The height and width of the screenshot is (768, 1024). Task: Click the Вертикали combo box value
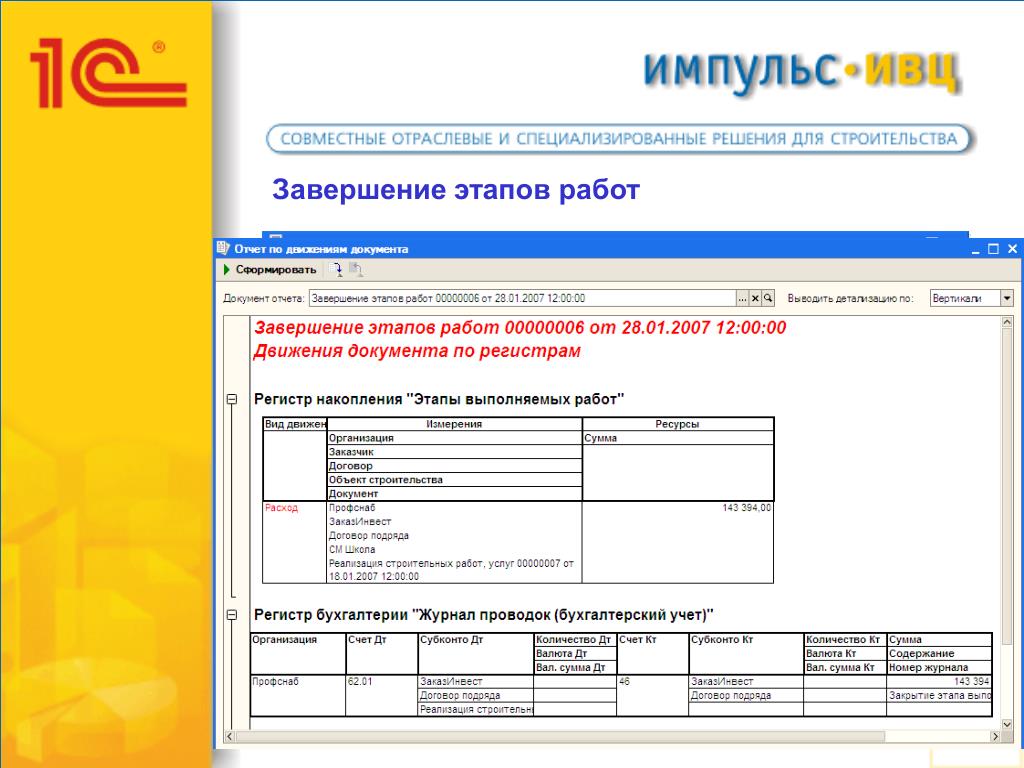point(965,298)
